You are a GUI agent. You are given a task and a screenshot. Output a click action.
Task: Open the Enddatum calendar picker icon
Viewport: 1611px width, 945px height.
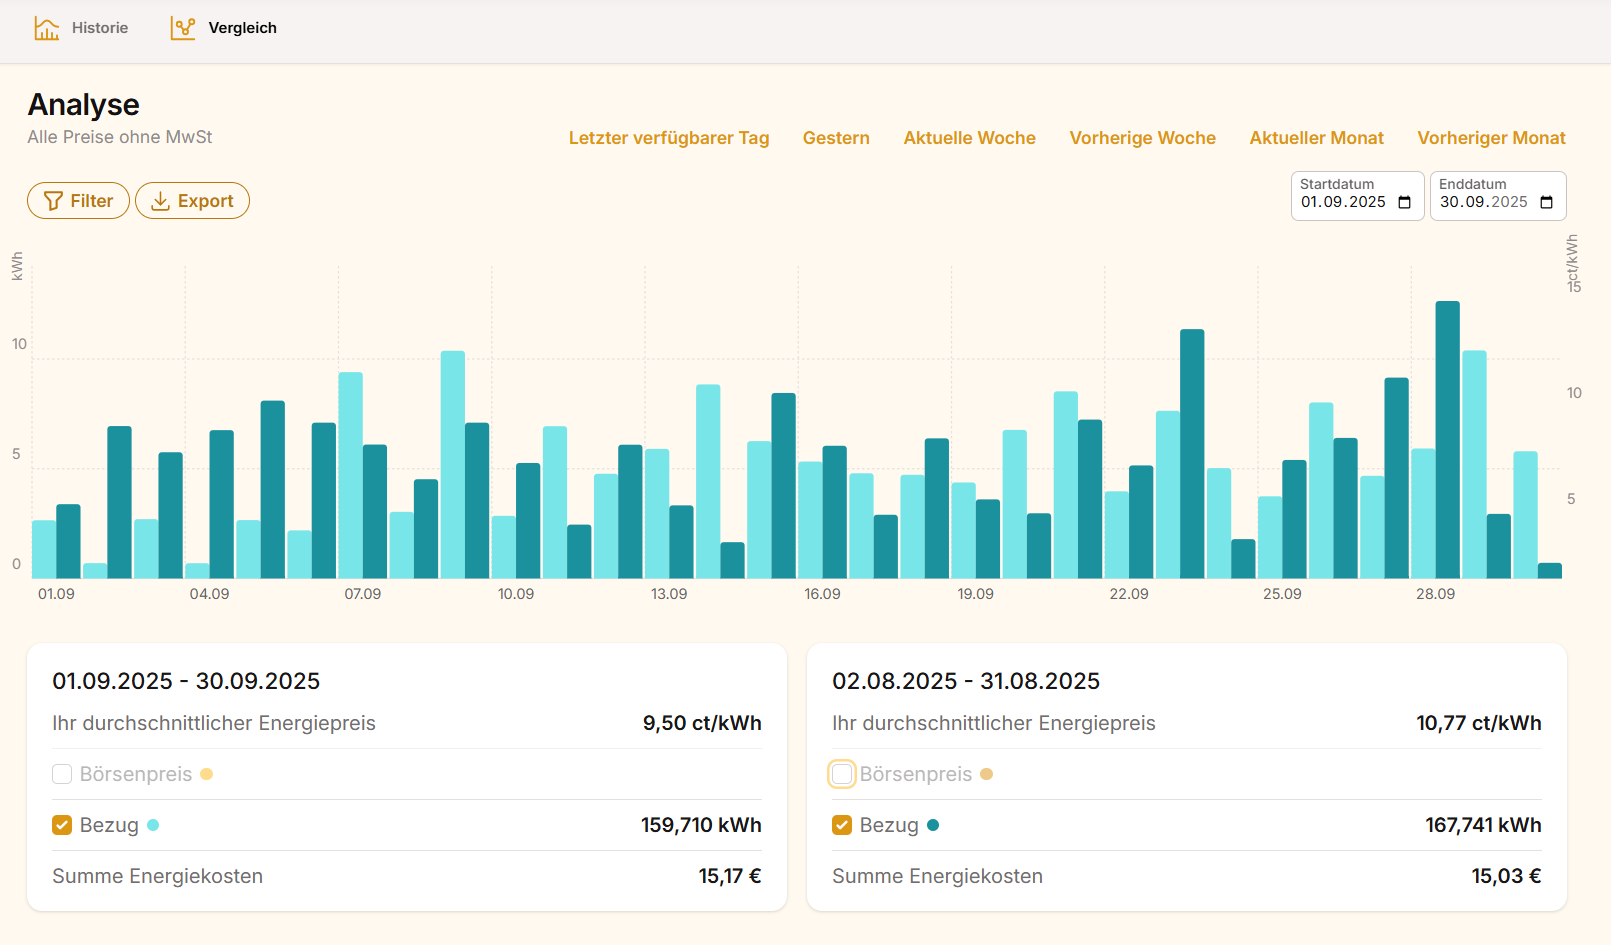(1546, 203)
